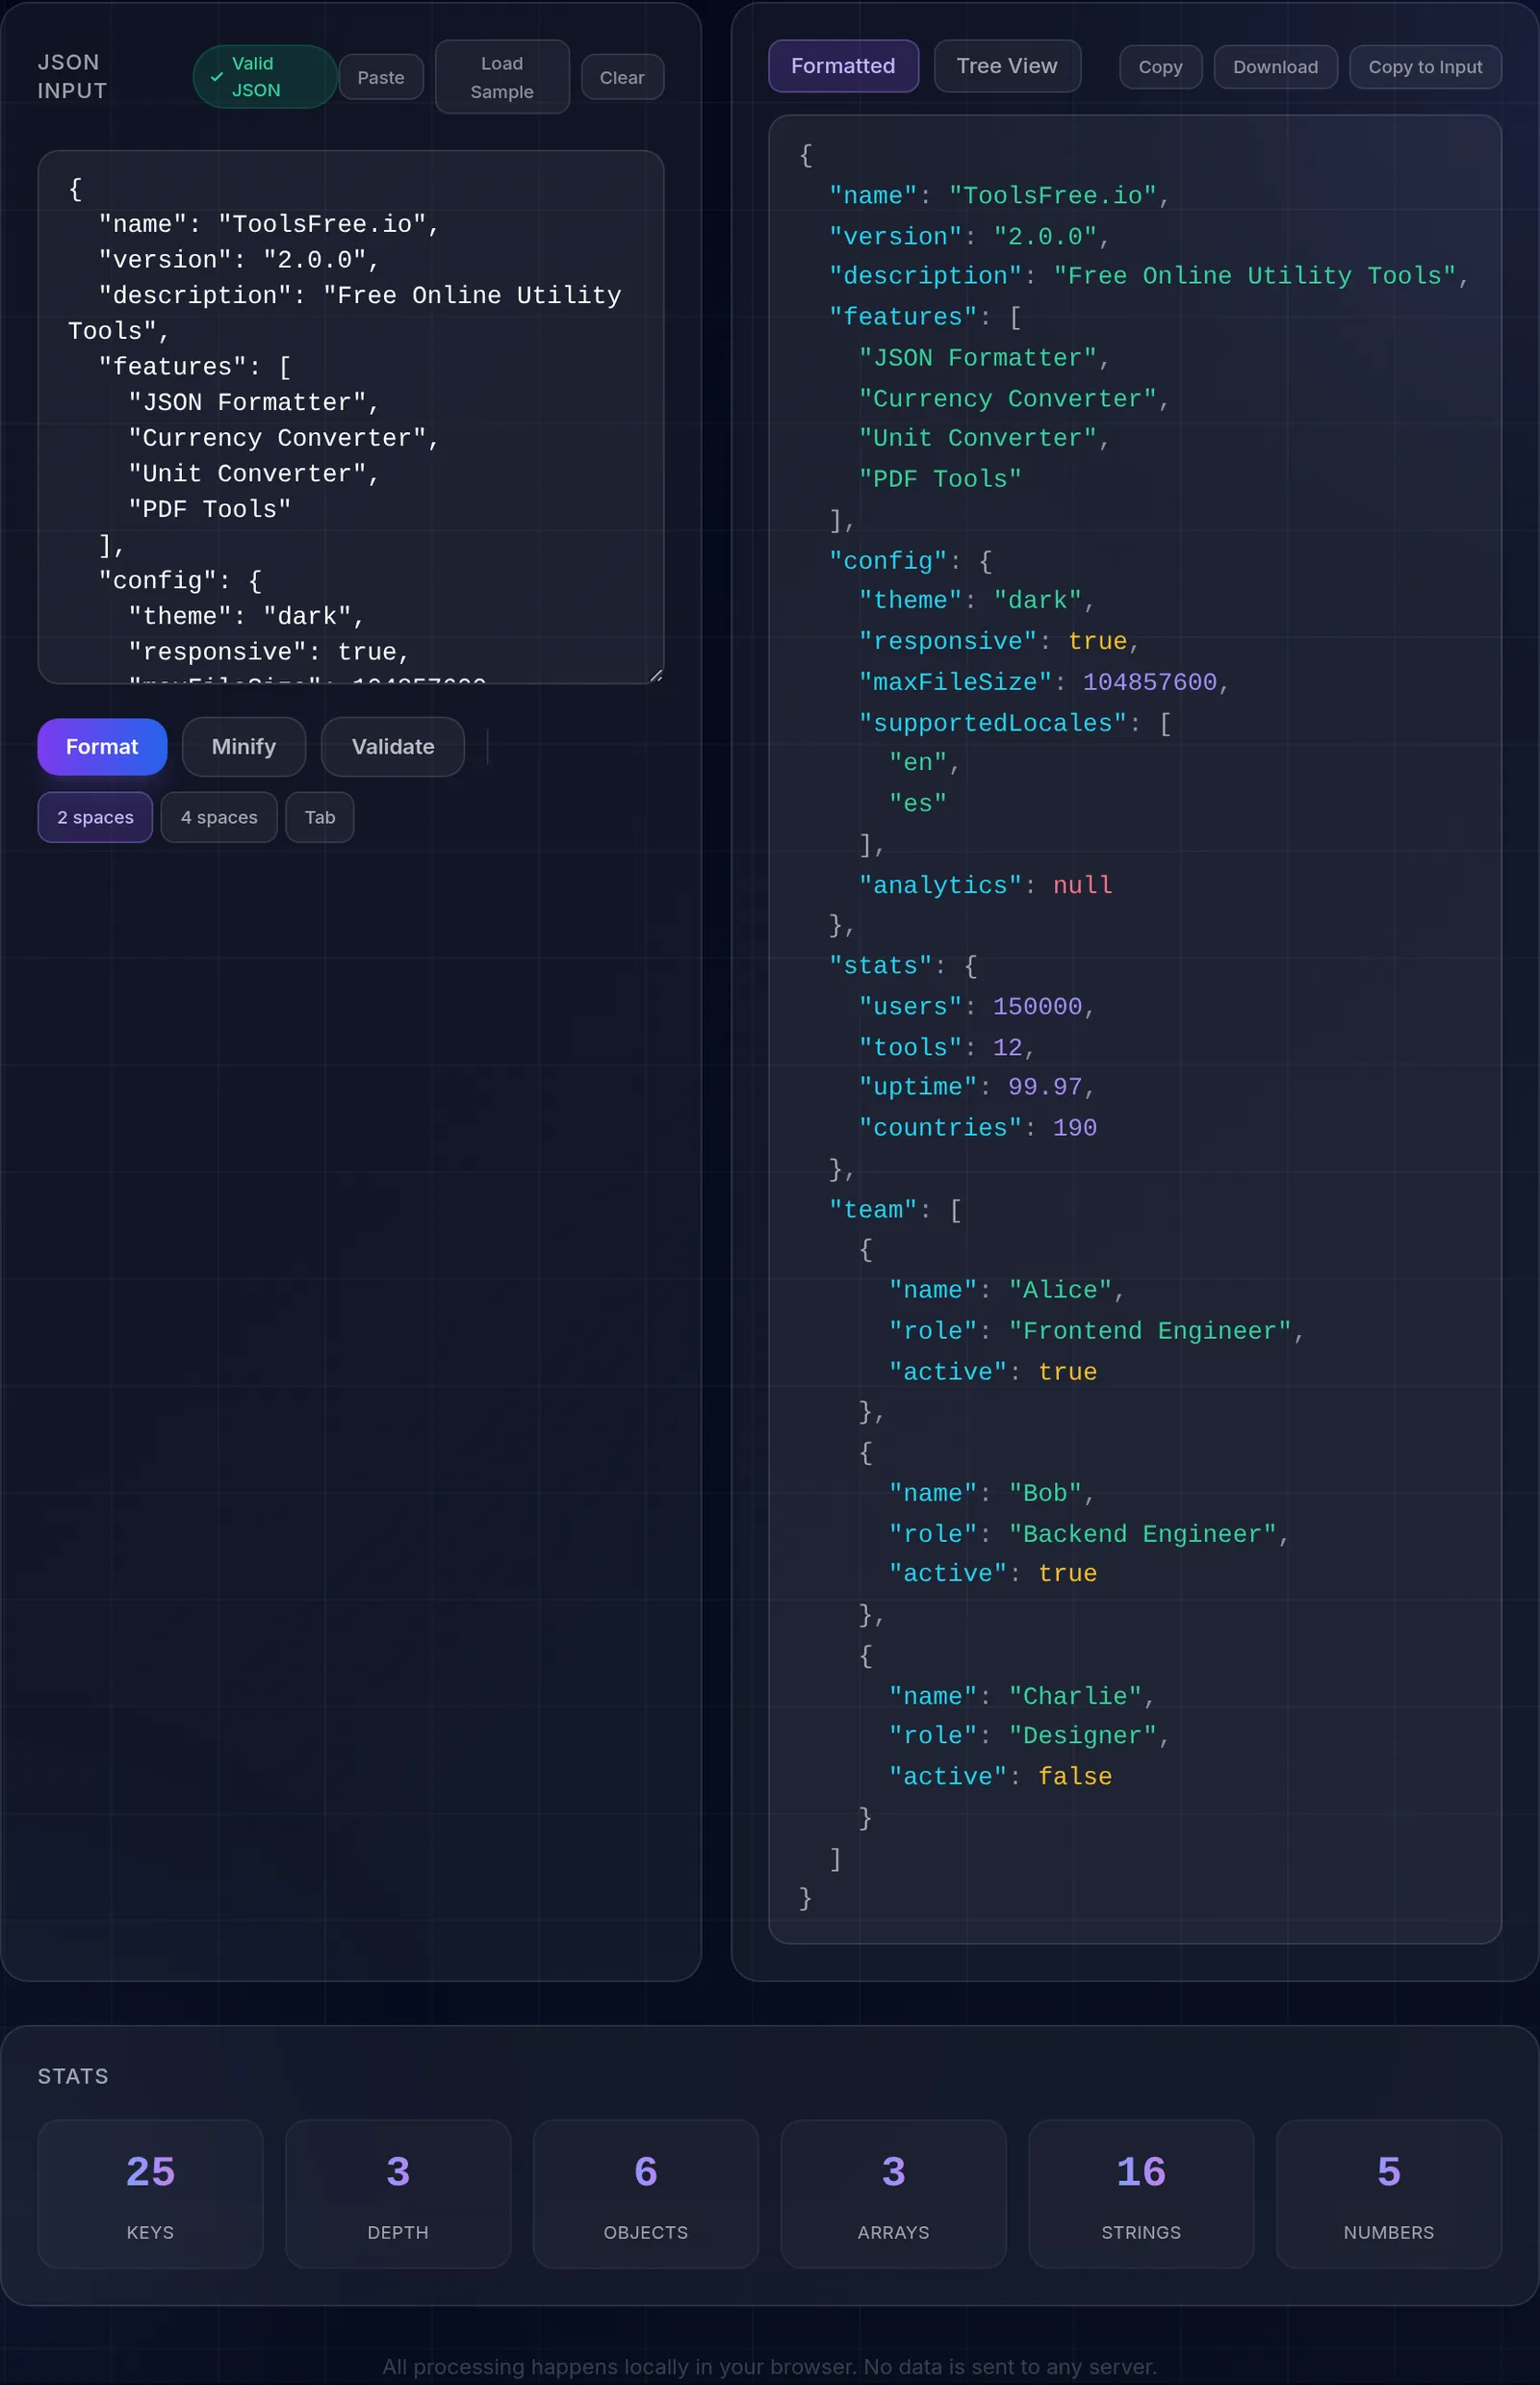Click the local processing footer notice
The width and height of the screenshot is (1540, 2385).
click(769, 2366)
